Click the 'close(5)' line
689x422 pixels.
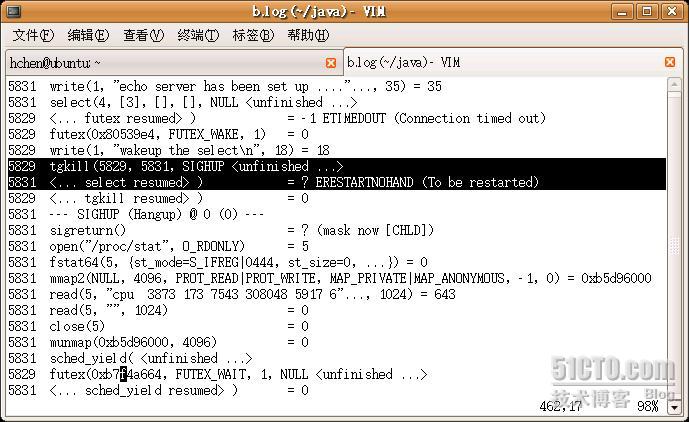point(159,326)
